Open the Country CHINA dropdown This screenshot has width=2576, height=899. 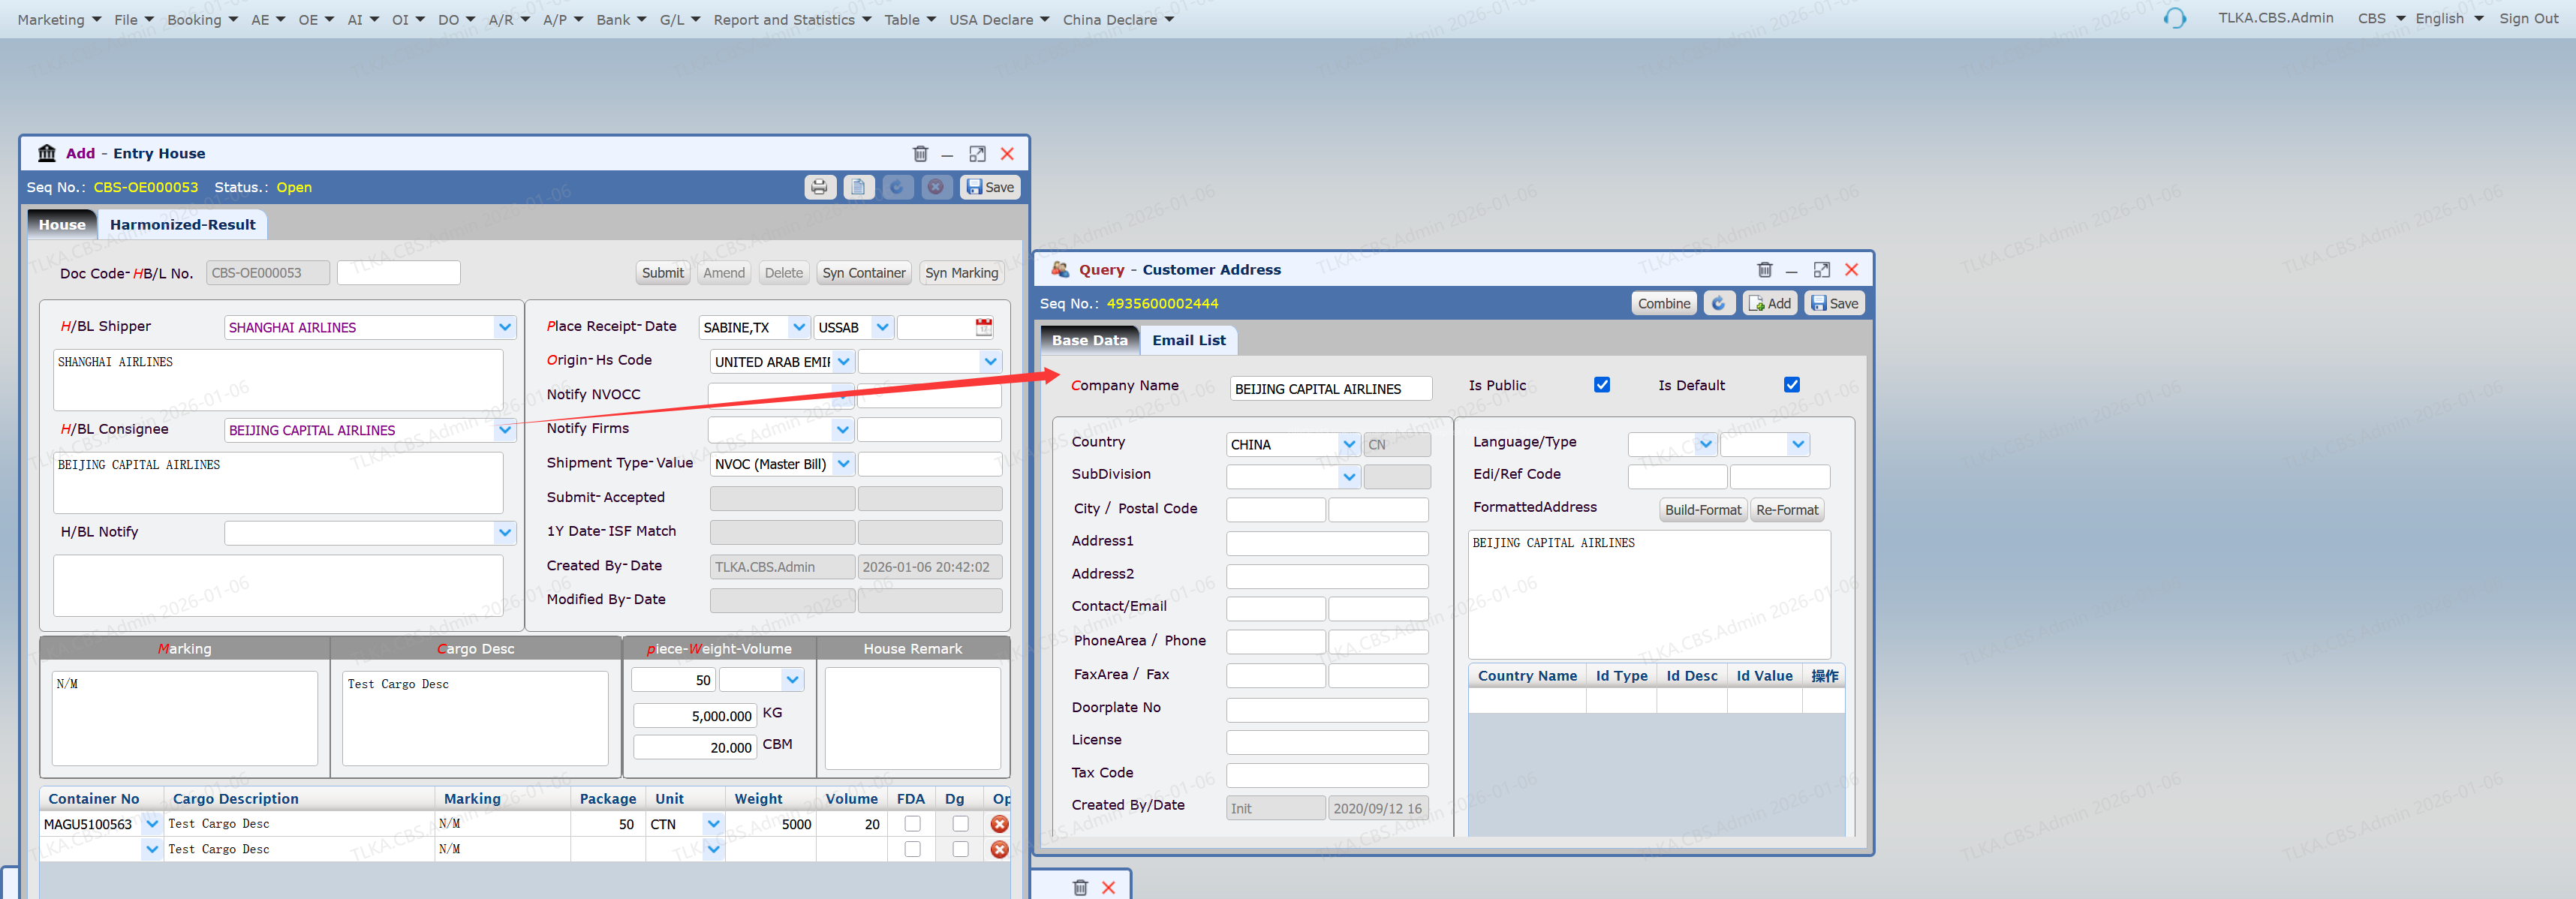click(1349, 445)
